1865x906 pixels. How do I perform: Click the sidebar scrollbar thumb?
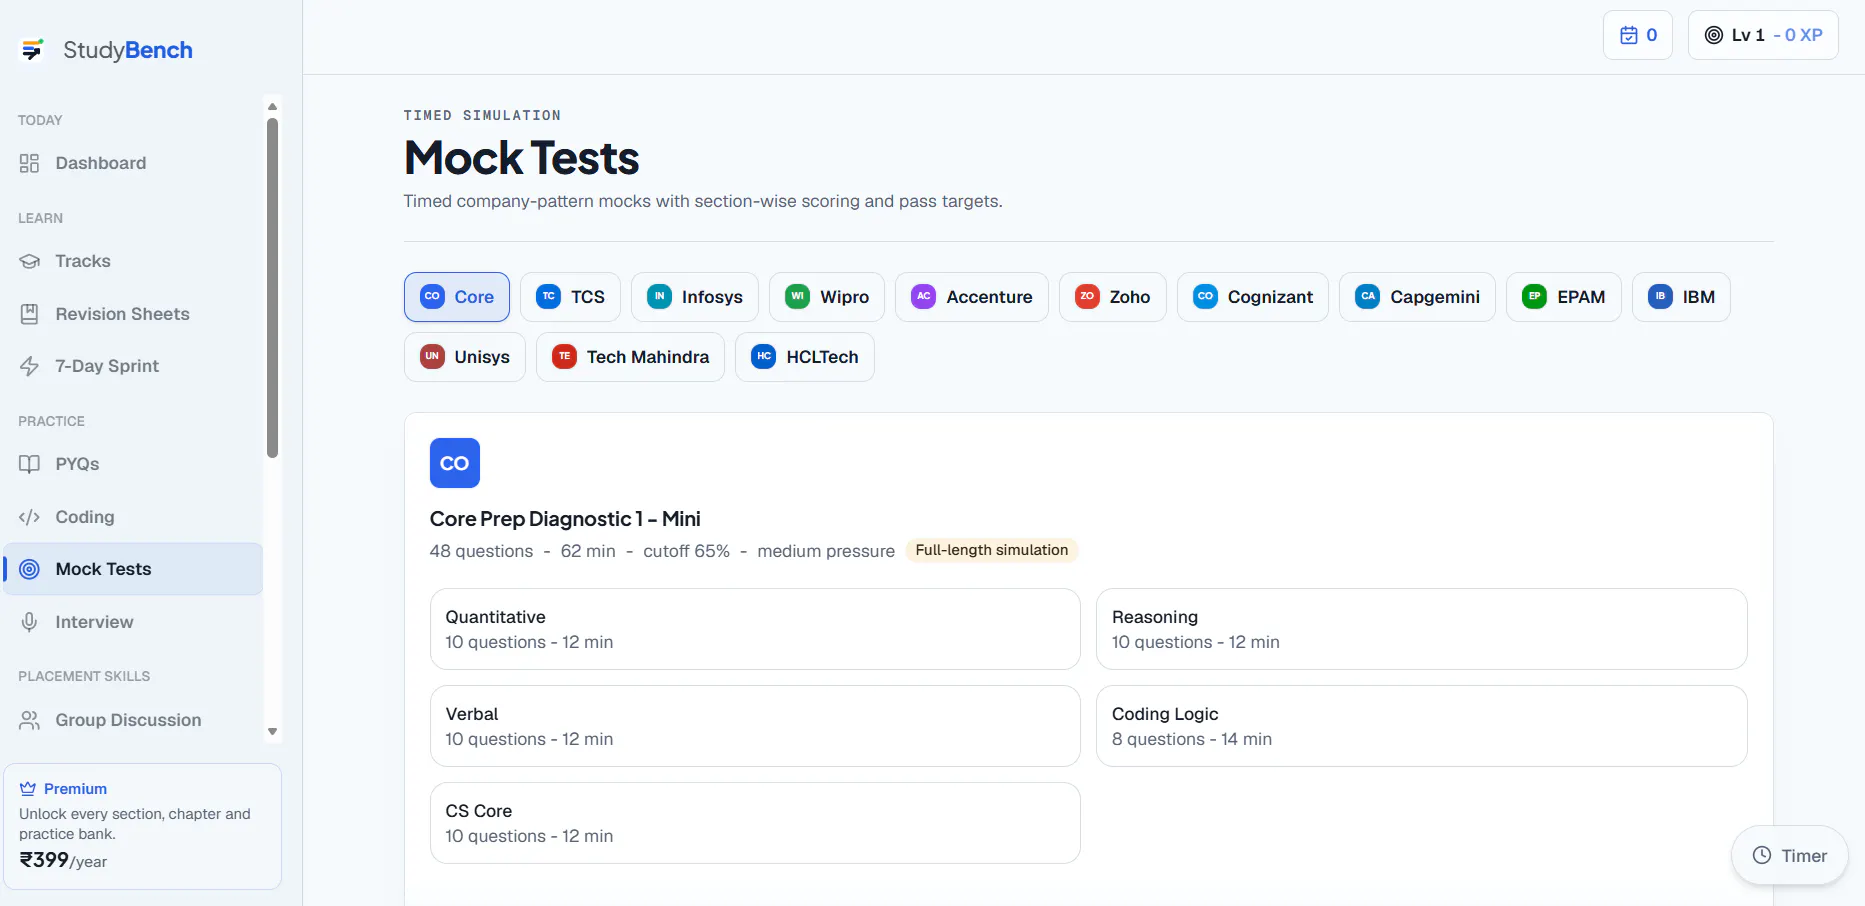pos(272,288)
